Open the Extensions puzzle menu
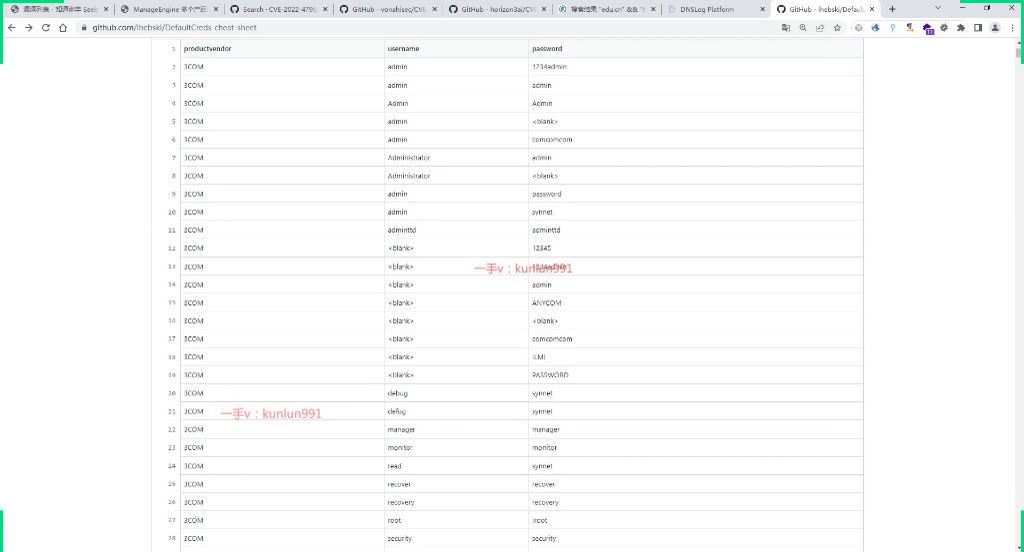1024x552 pixels. pos(961,28)
